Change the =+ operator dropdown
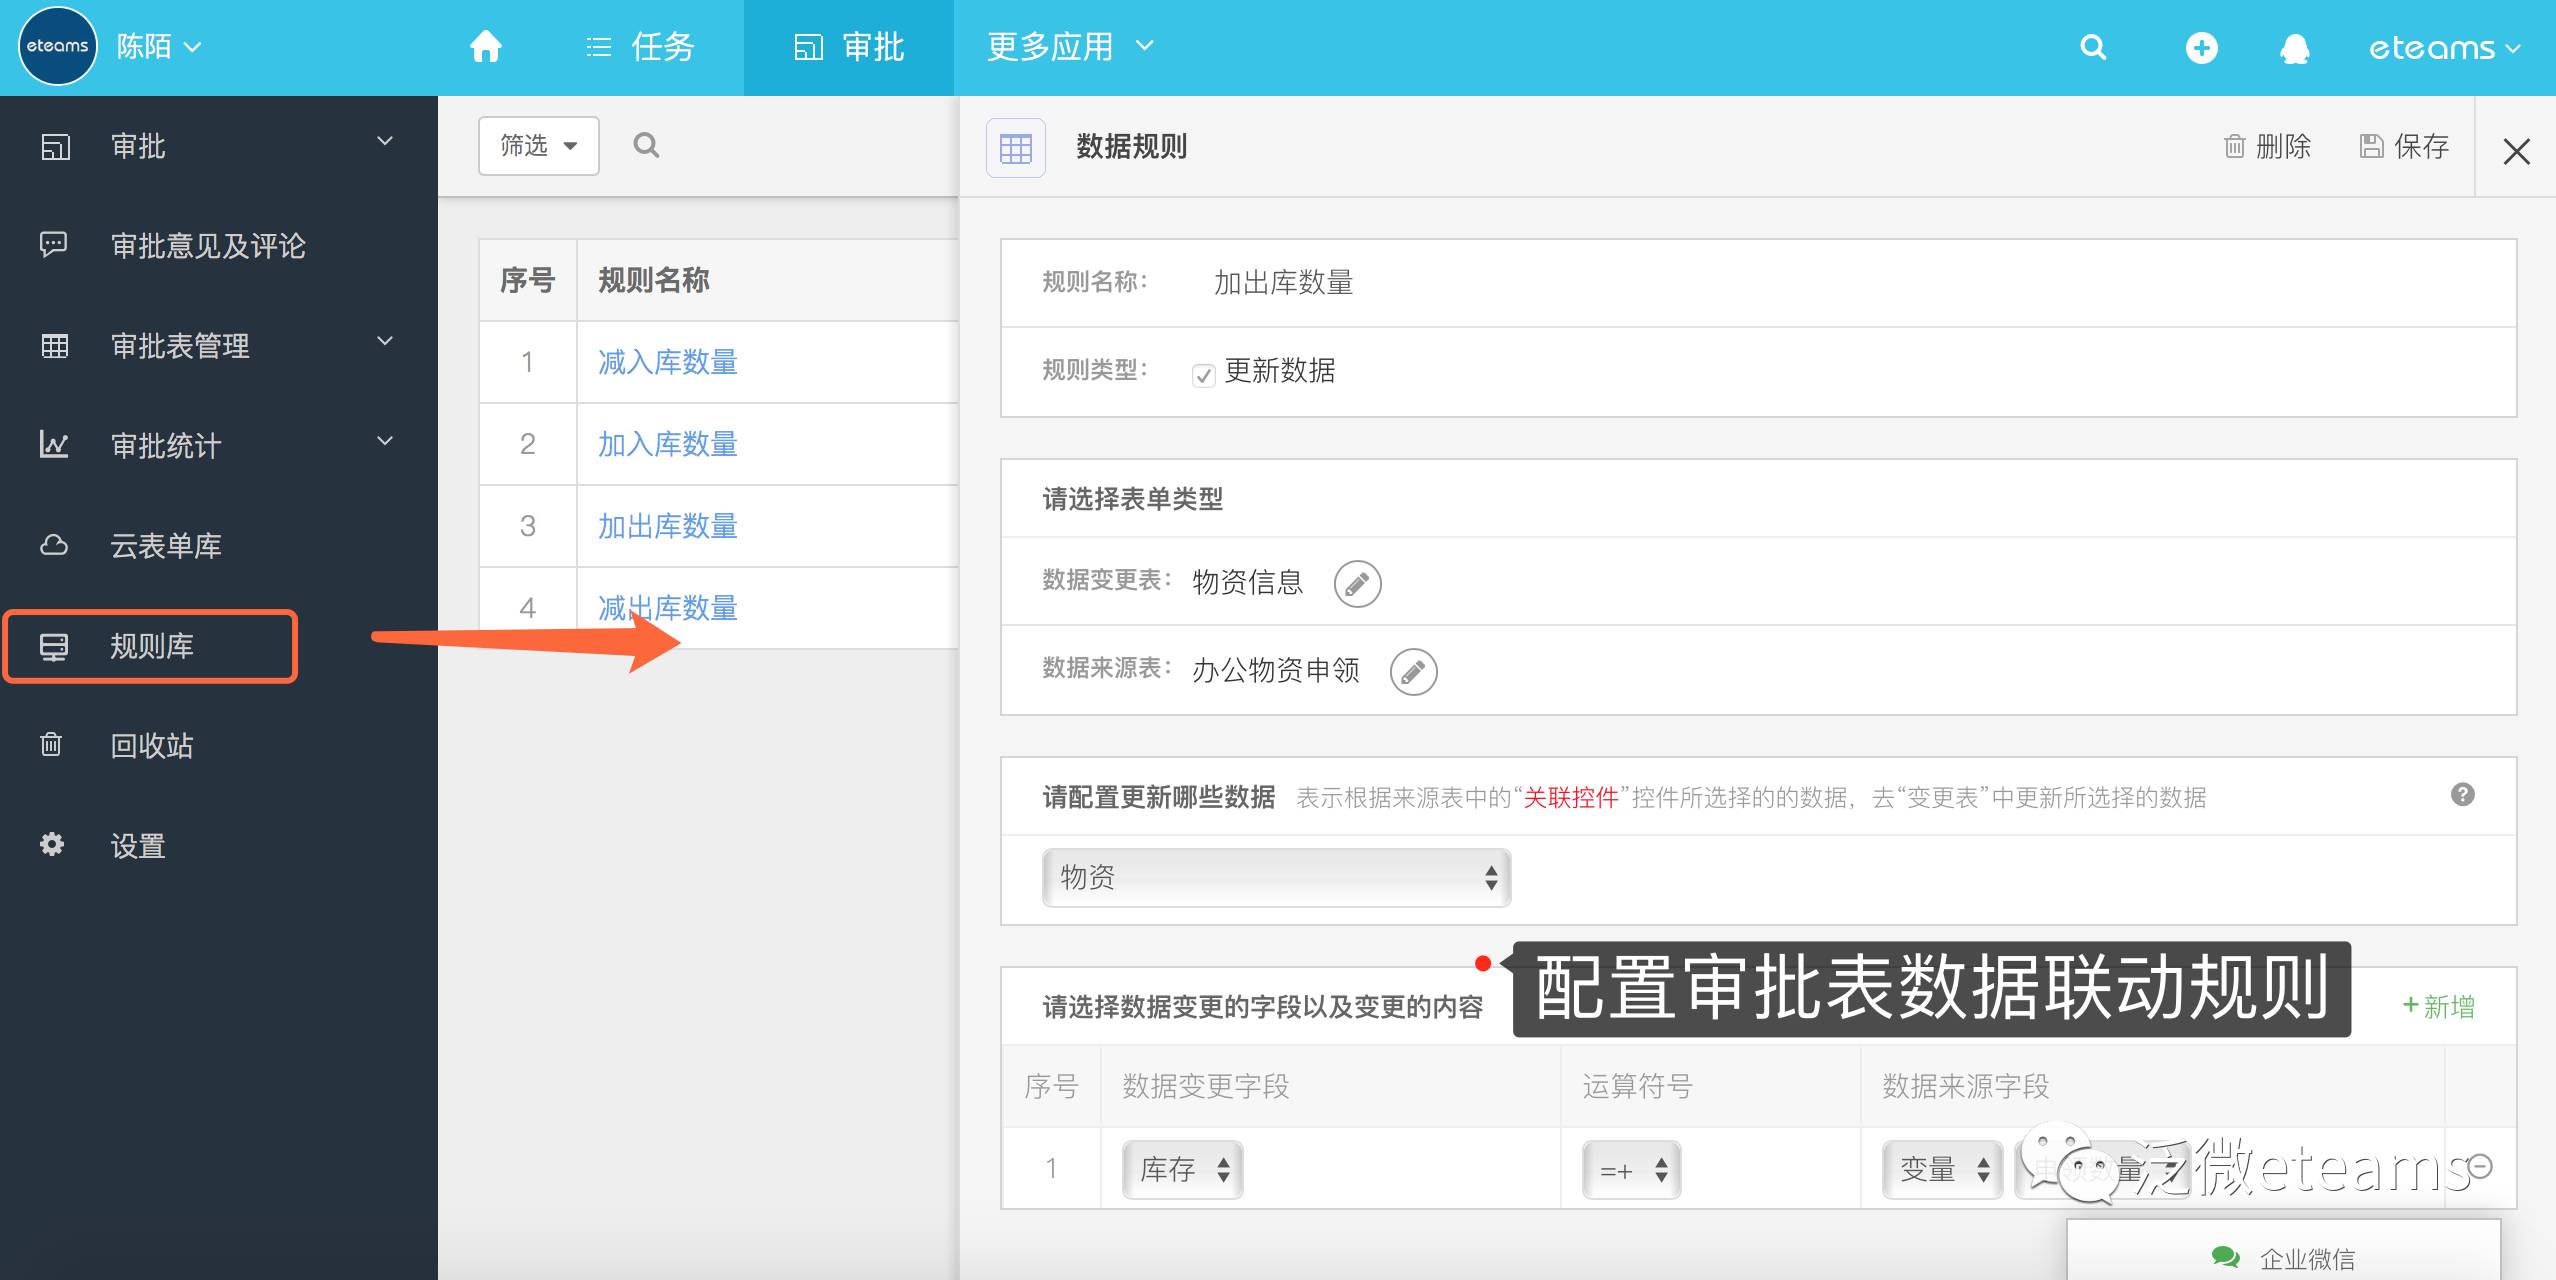Viewport: 2556px width, 1280px height. 1631,1169
